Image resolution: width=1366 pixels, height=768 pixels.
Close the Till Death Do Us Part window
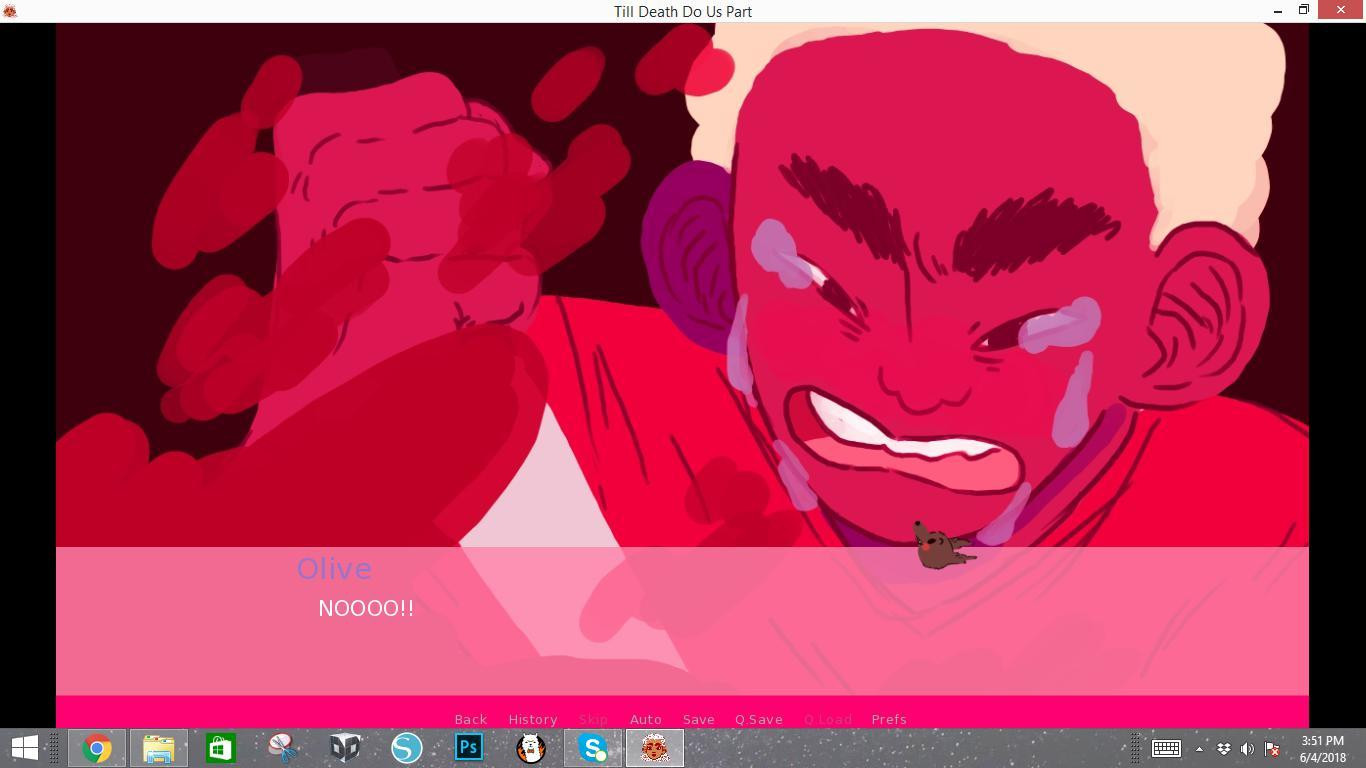tap(1342, 11)
